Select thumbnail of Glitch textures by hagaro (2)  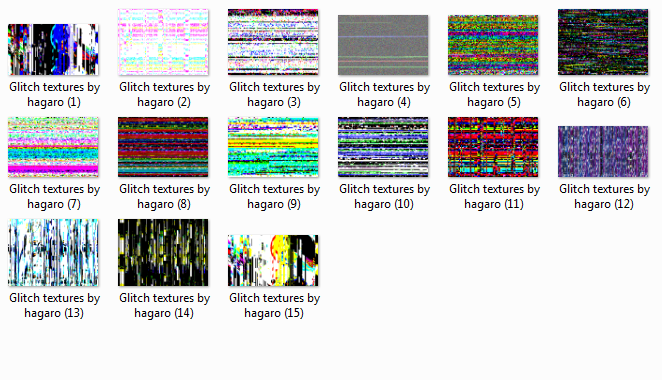click(x=163, y=42)
